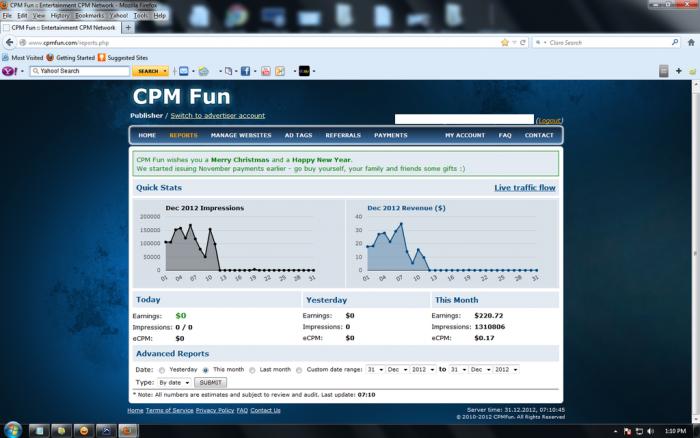
Task: Open the Firefox home page icon
Action: click(x=691, y=42)
